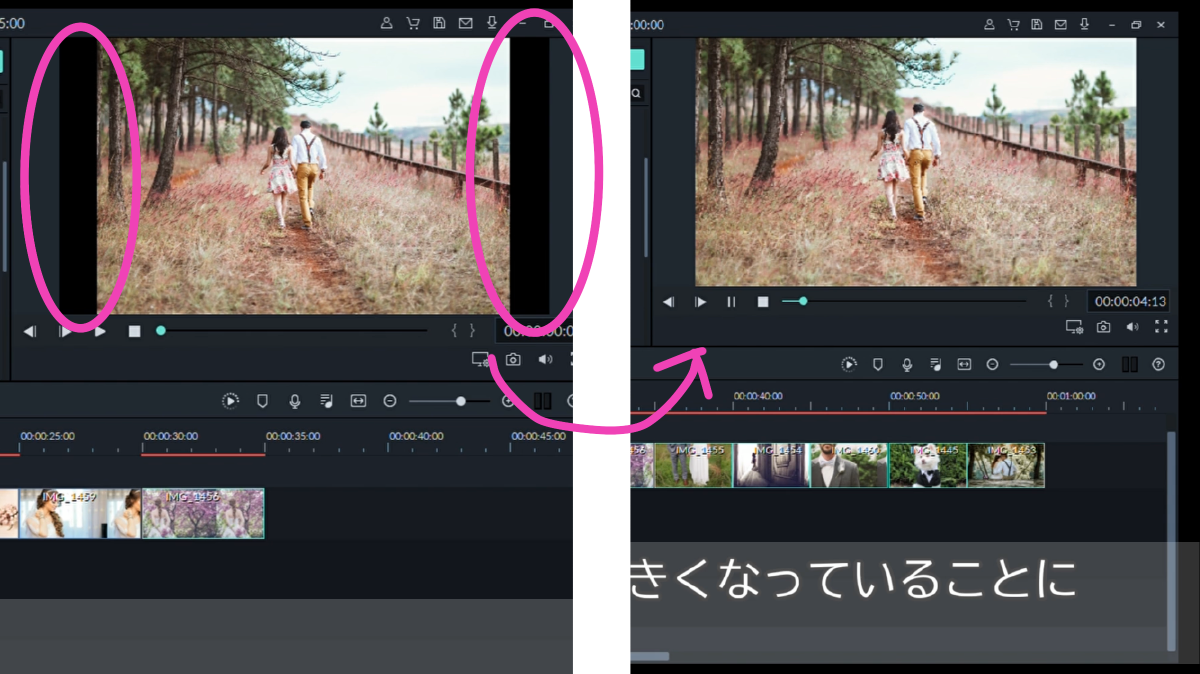Image resolution: width=1200 pixels, height=674 pixels.
Task: Open display settings in right preview panel
Action: pyautogui.click(x=1074, y=327)
